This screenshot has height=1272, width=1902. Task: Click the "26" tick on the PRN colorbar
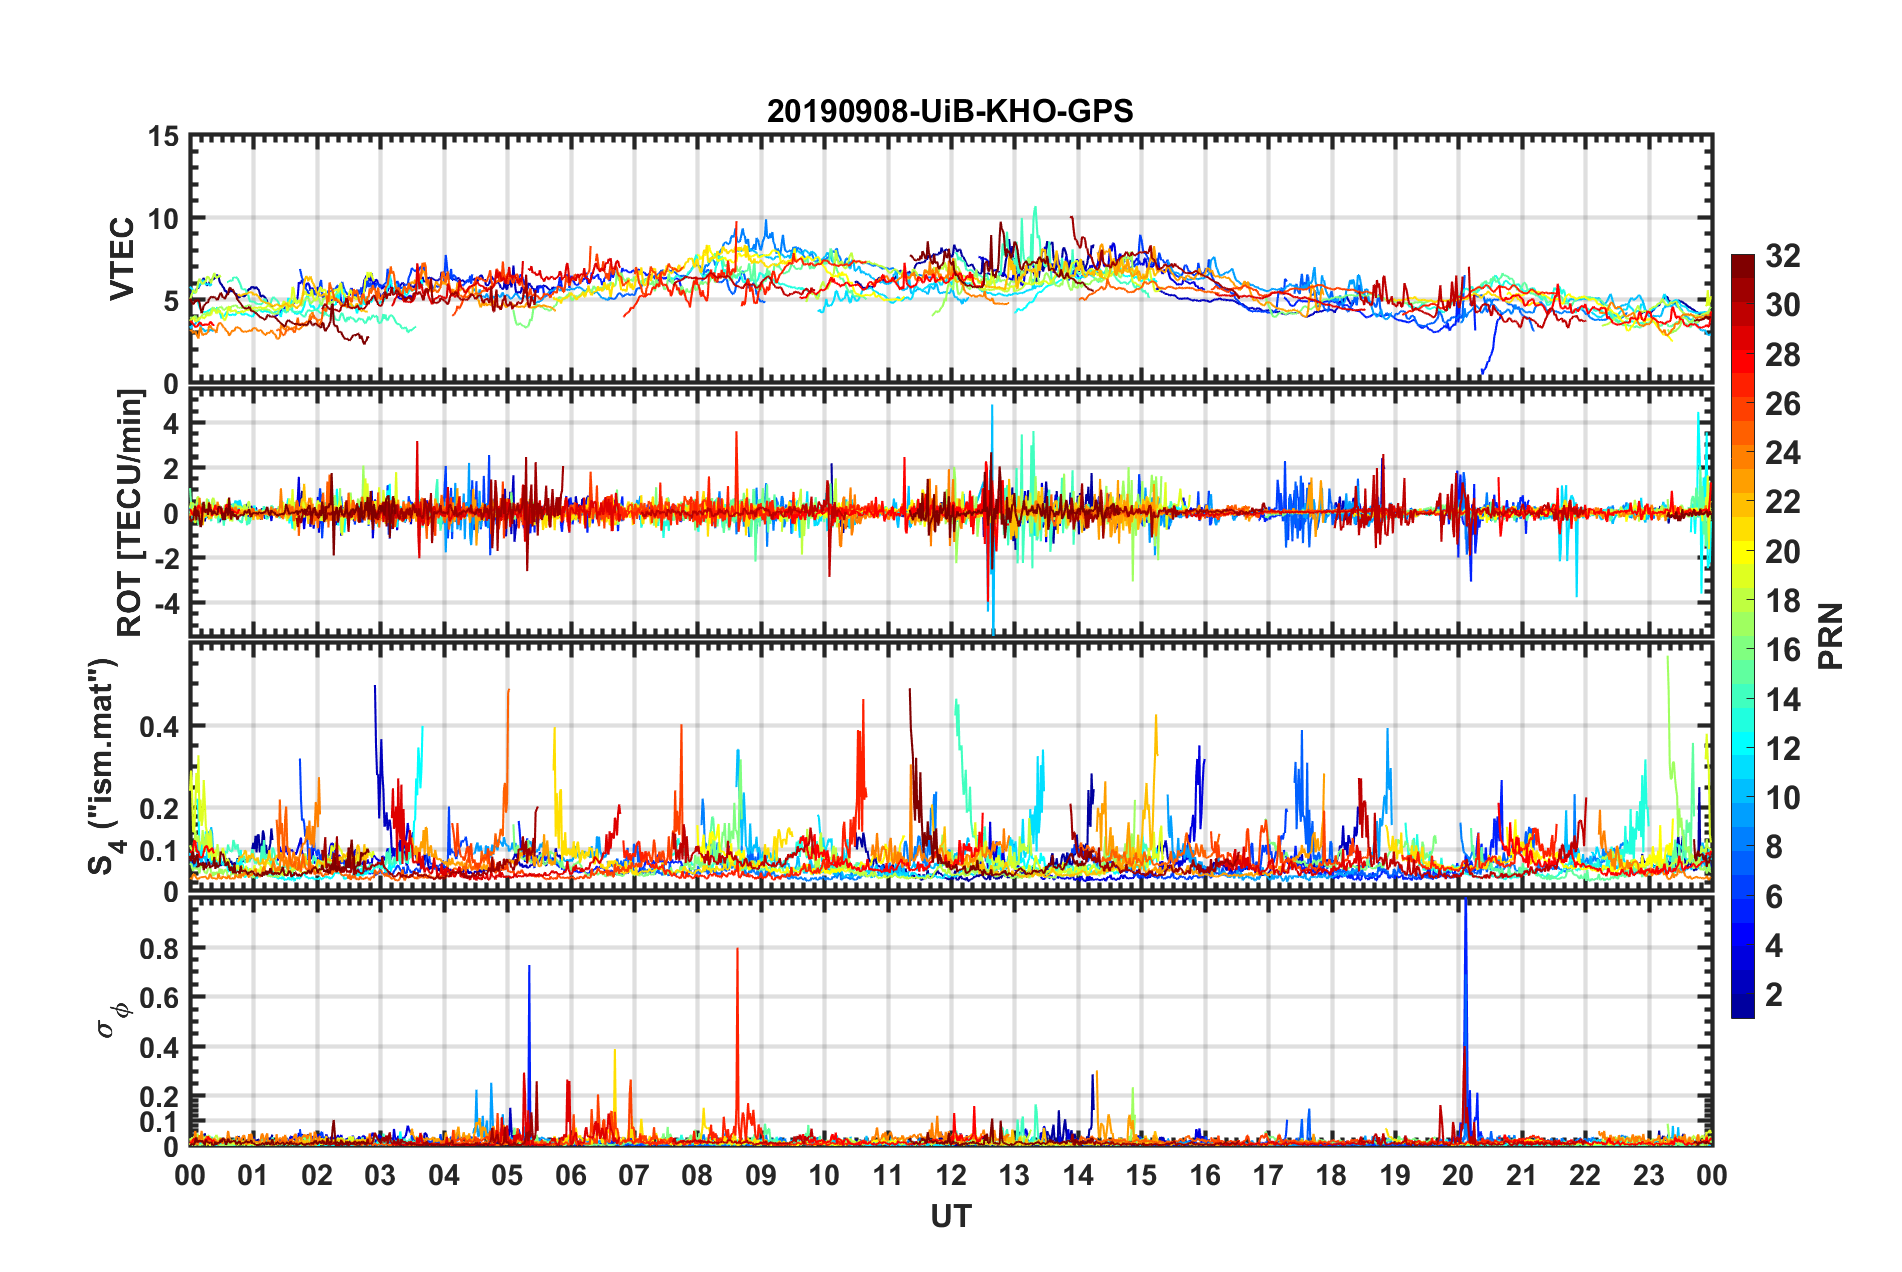point(1783,404)
